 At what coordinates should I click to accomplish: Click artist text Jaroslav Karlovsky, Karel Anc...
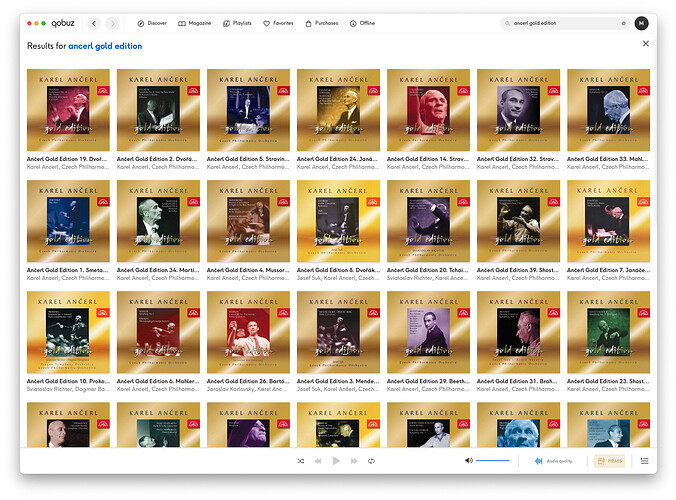pos(248,389)
